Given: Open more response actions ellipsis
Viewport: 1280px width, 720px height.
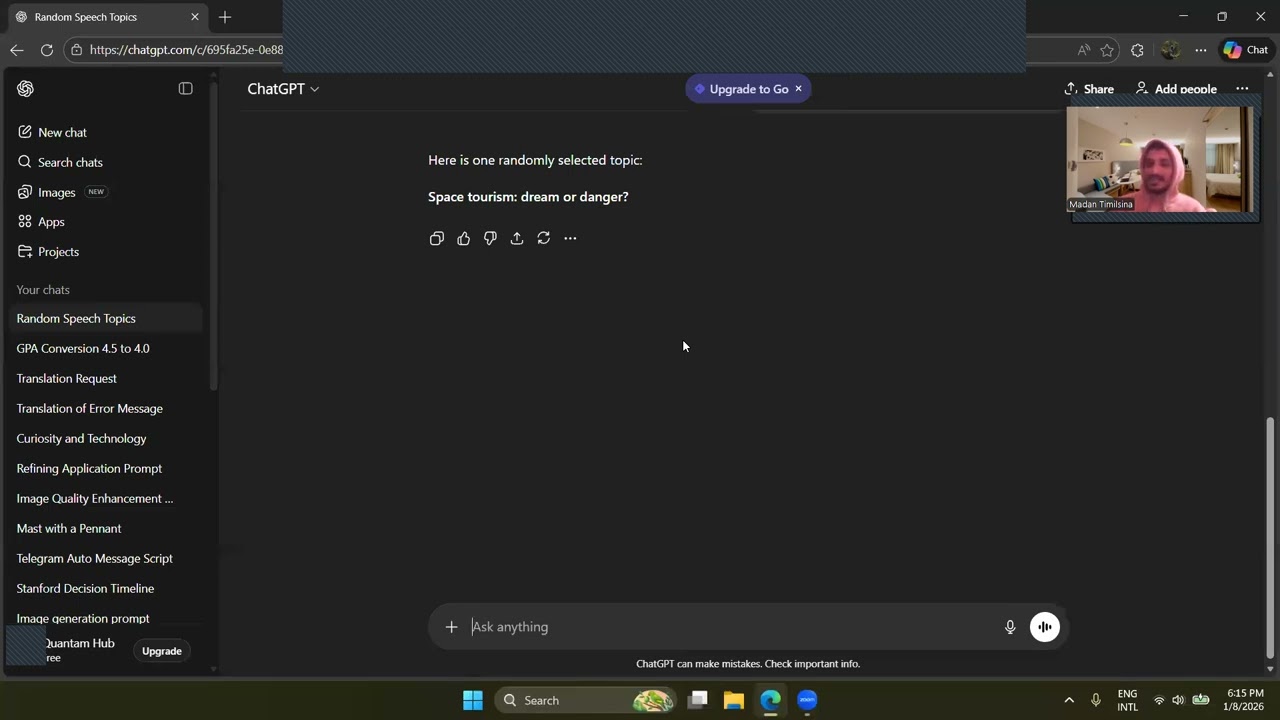Looking at the screenshot, I should point(570,238).
